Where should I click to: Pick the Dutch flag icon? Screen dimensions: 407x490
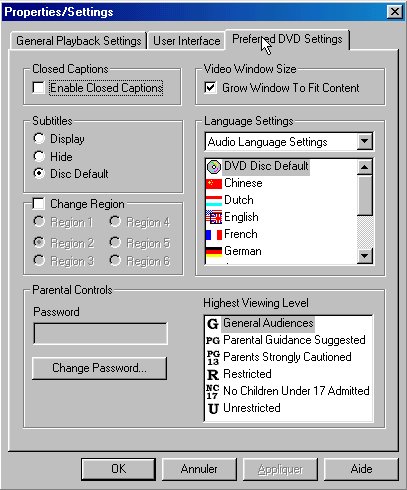[214, 200]
